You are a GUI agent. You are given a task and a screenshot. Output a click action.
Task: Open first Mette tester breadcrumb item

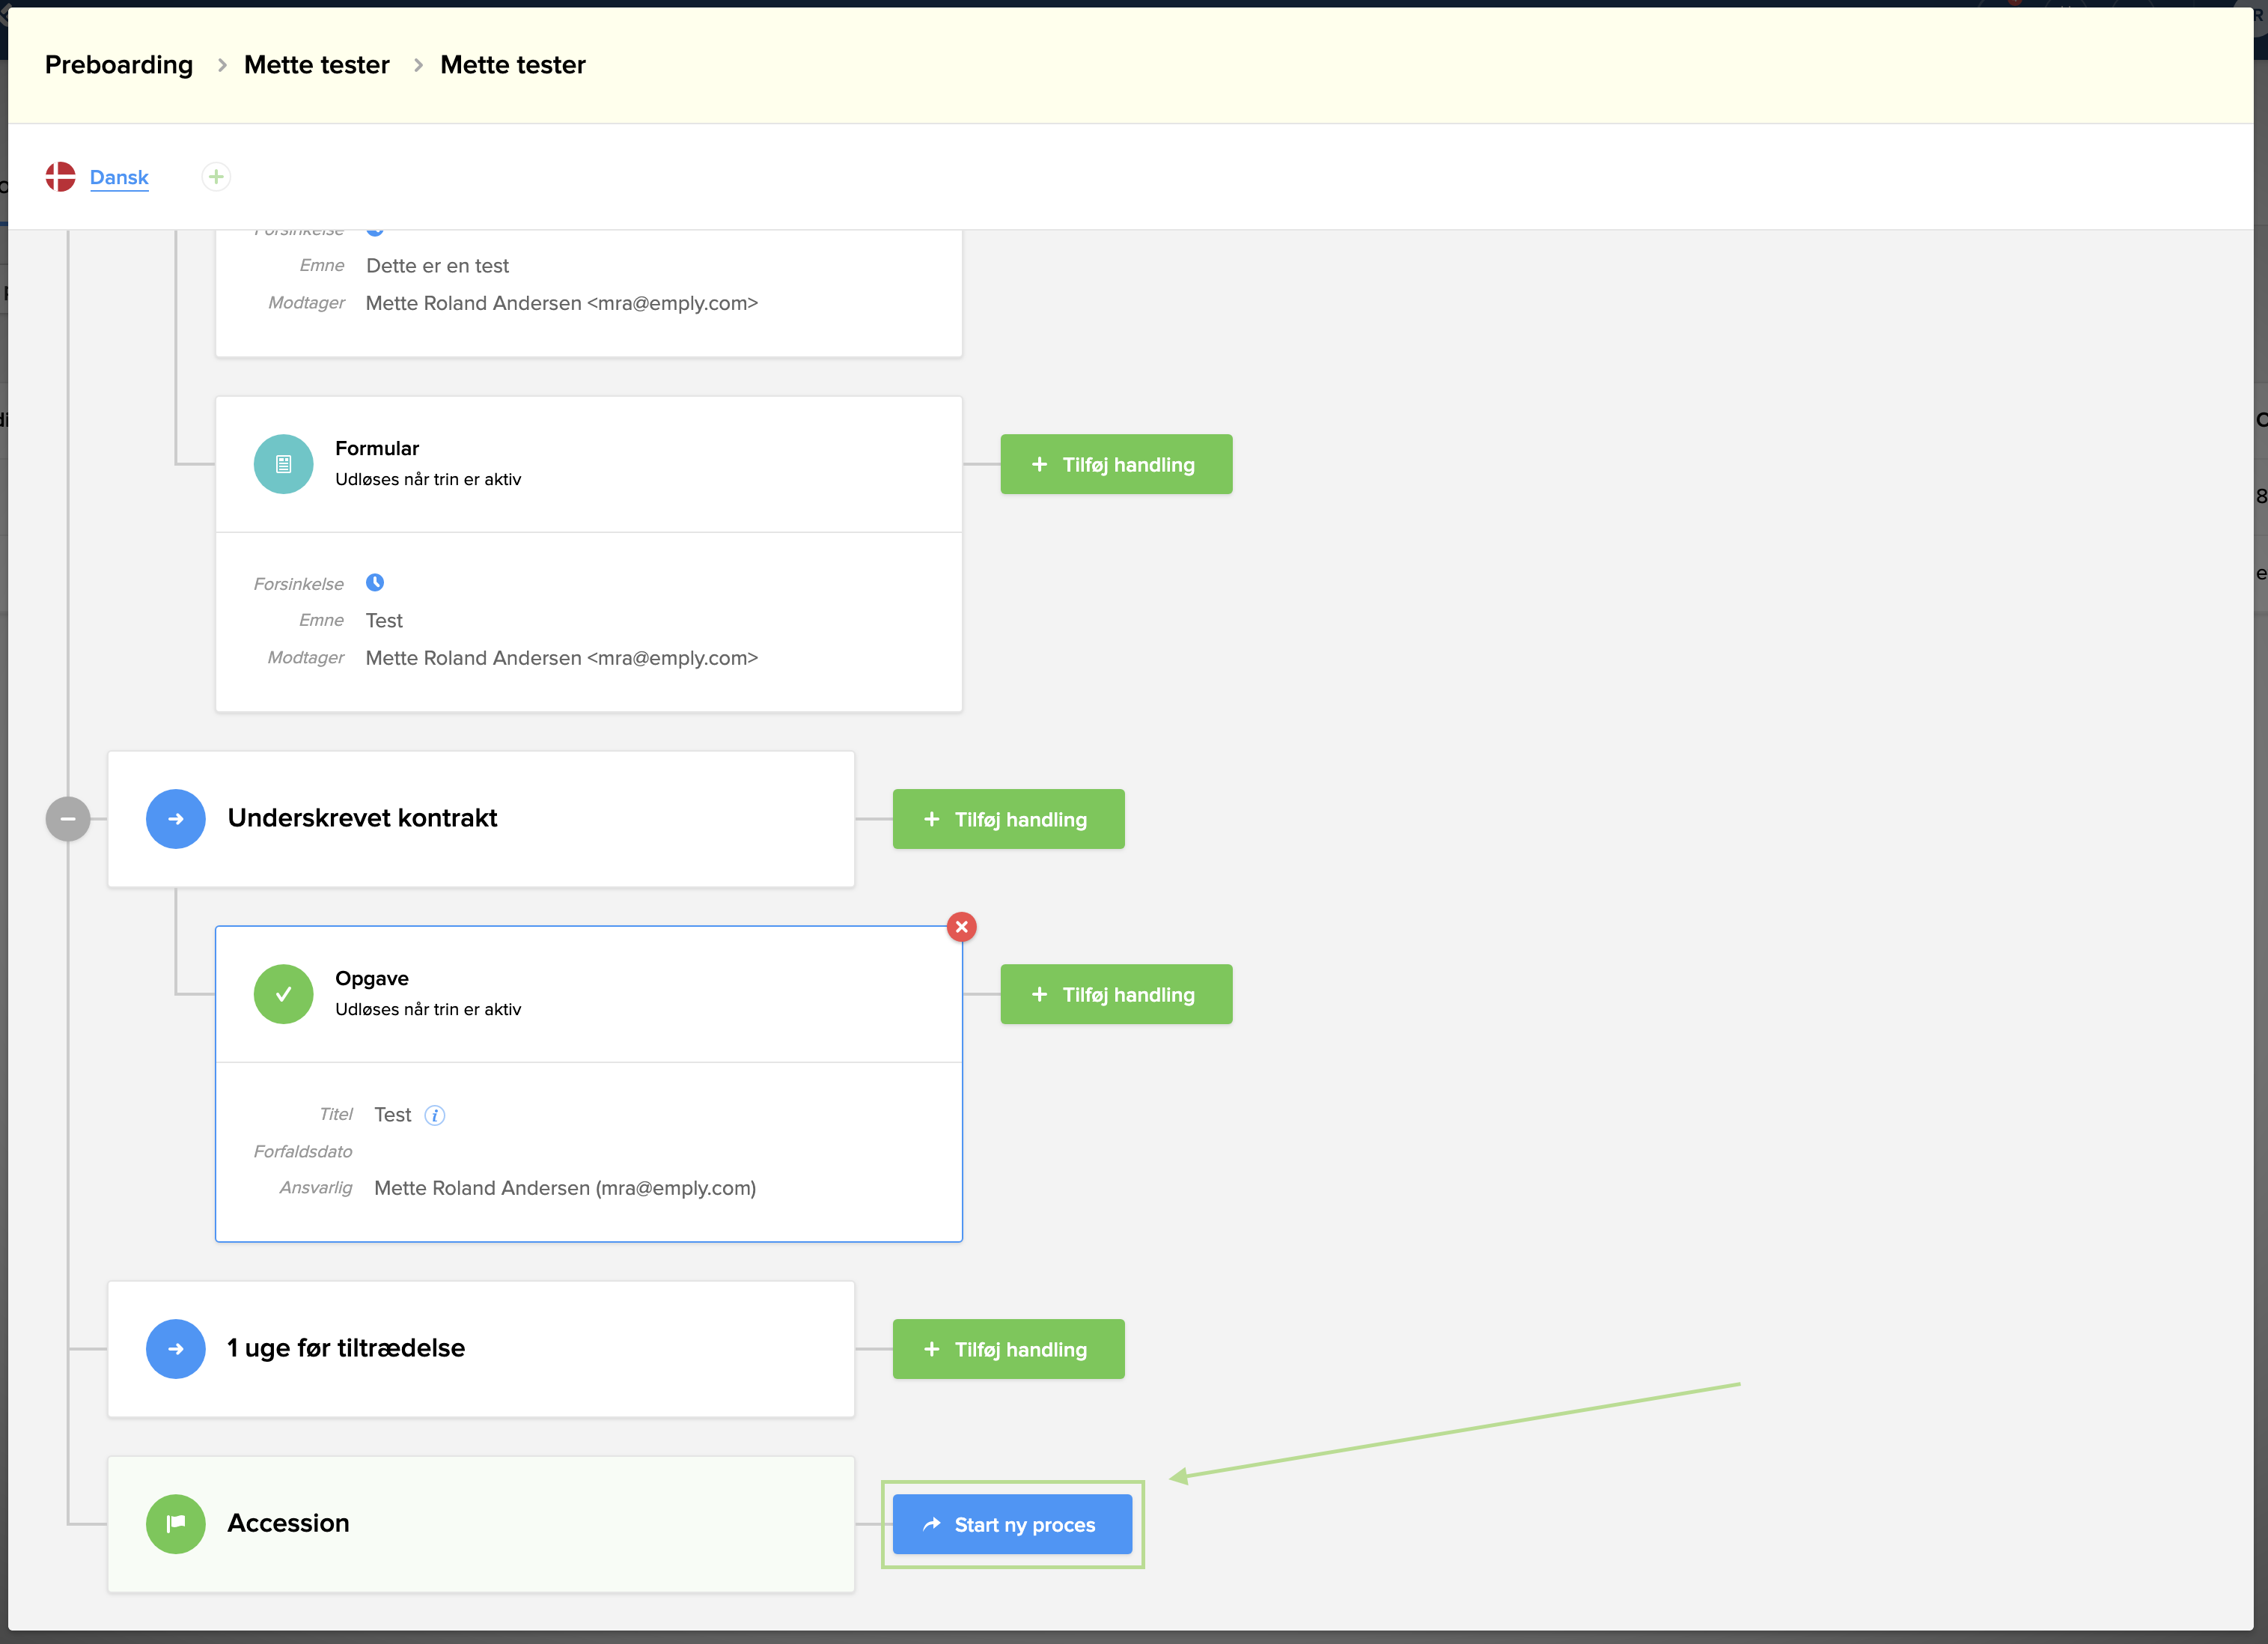[316, 65]
